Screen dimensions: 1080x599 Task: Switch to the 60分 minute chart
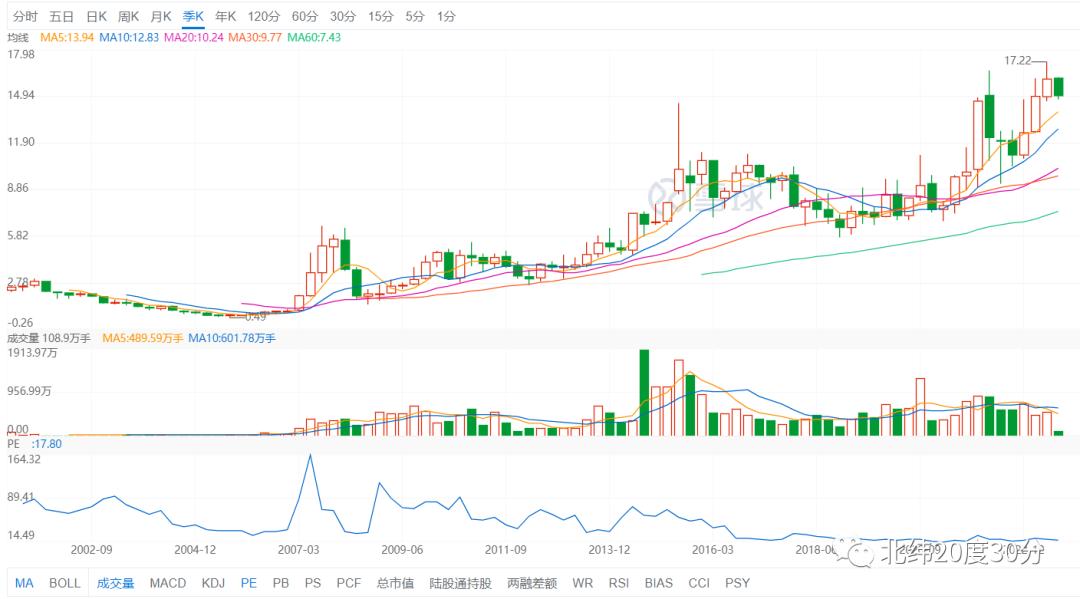(304, 17)
